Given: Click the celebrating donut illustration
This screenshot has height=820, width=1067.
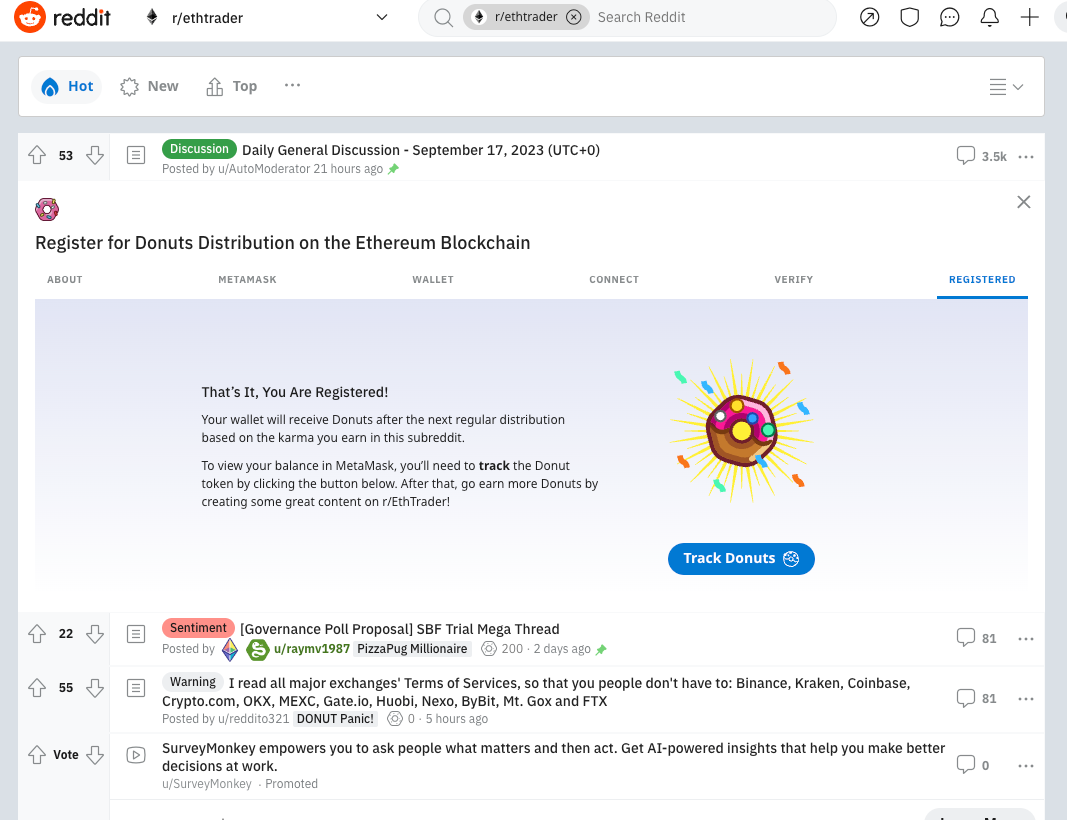Looking at the screenshot, I should tap(741, 431).
